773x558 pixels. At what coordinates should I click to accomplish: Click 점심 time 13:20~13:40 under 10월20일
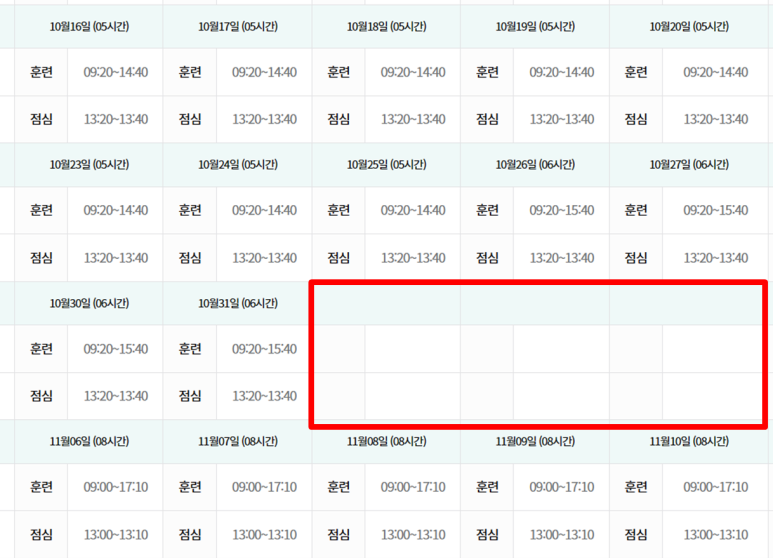[716, 119]
